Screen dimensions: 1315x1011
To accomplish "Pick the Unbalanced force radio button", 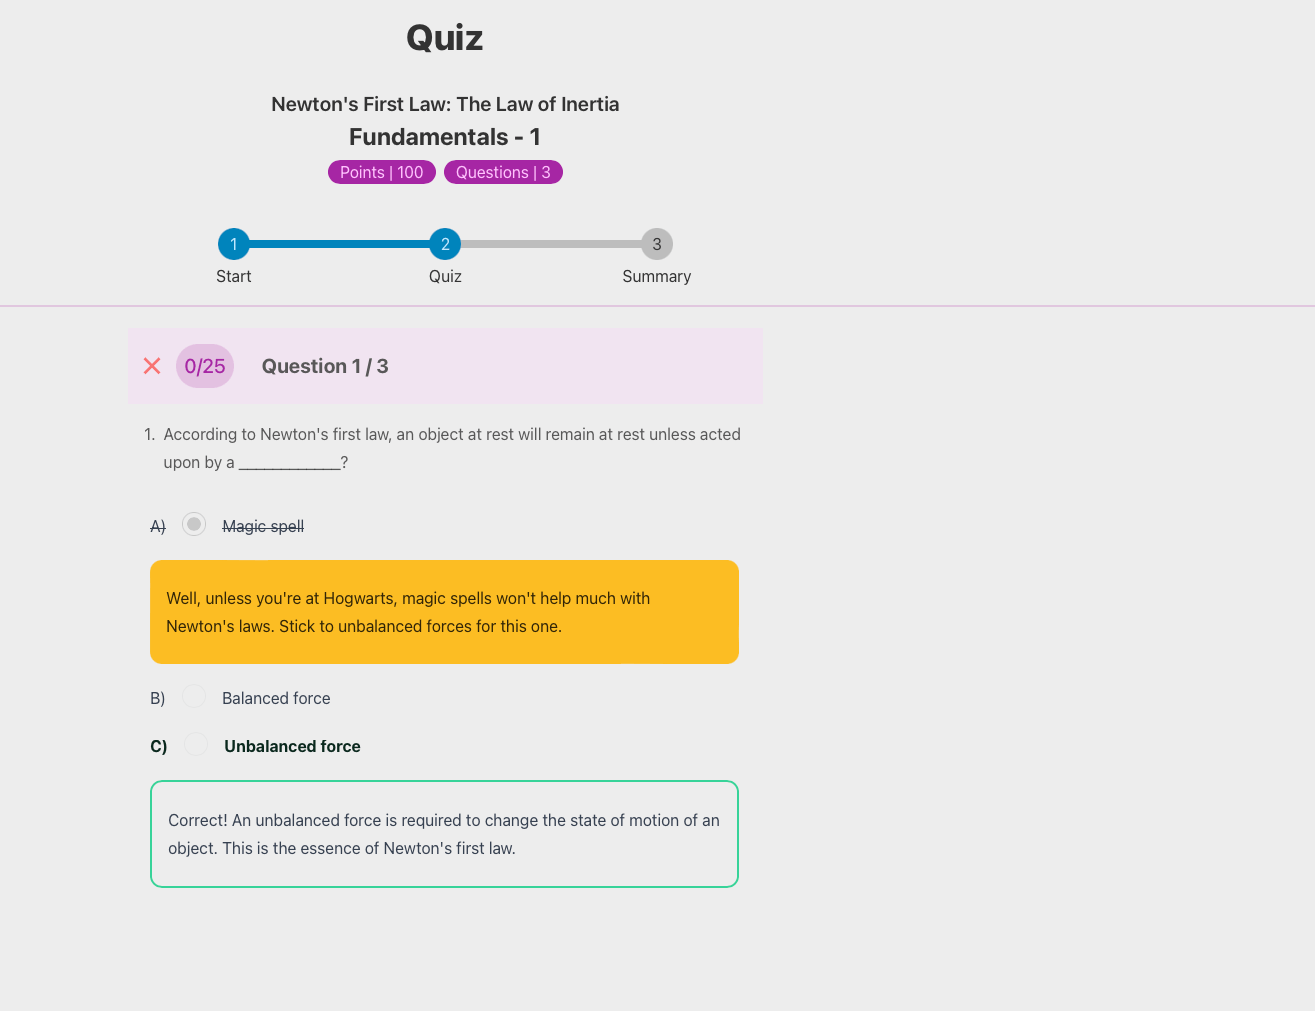I will pyautogui.click(x=196, y=745).
